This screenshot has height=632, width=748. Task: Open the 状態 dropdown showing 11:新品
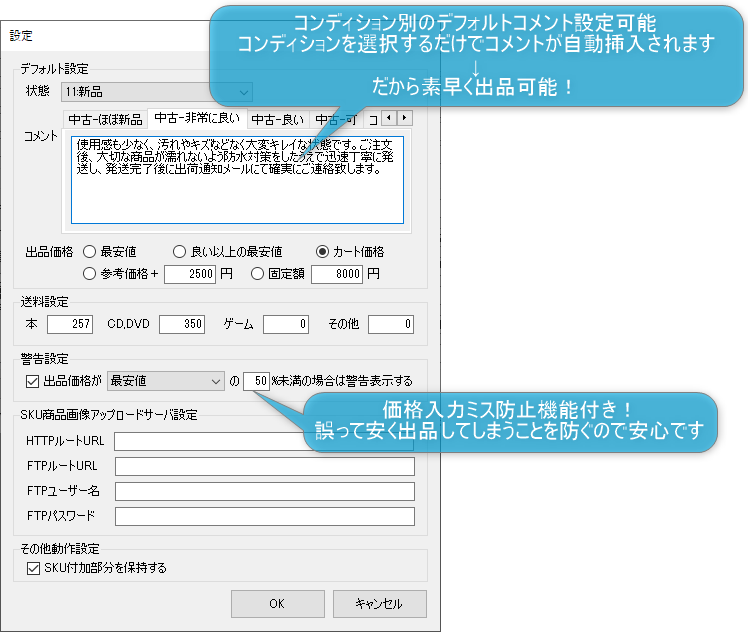[155, 92]
